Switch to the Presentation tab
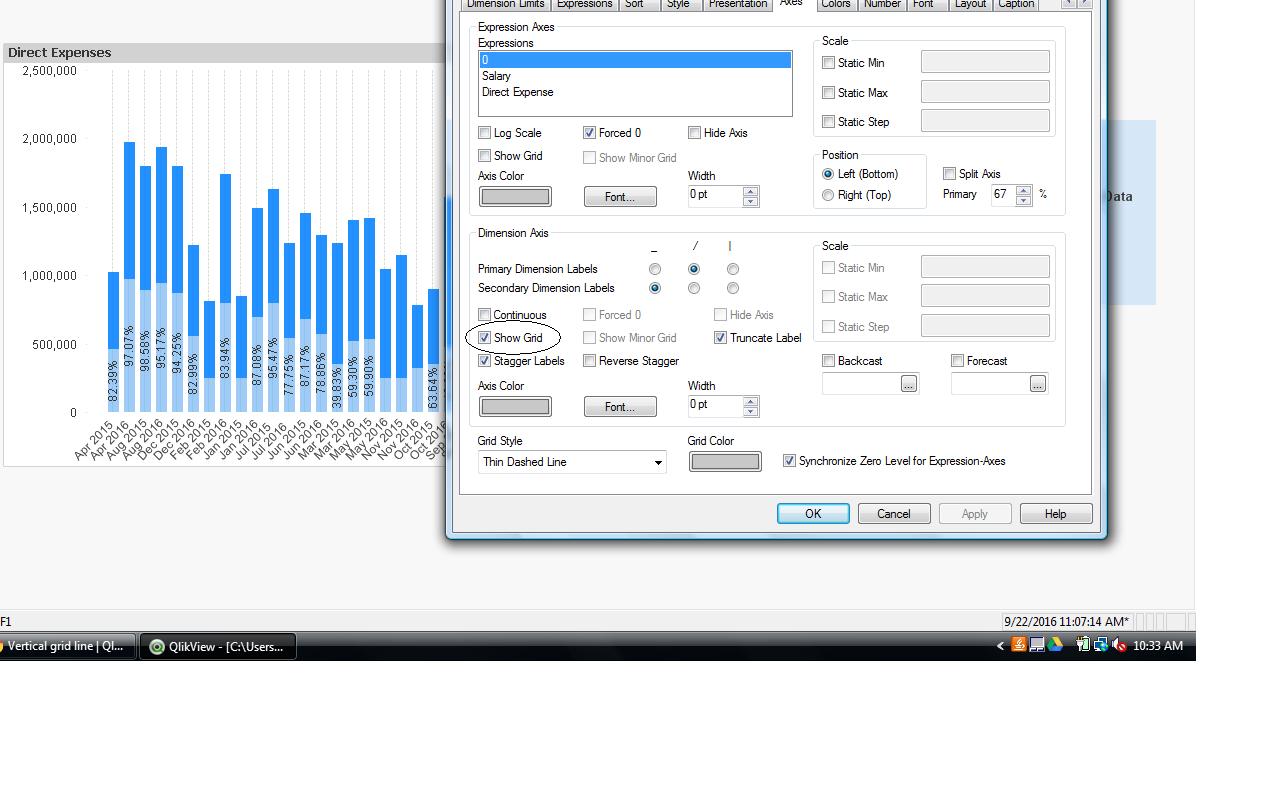Screen dimensions: 1280x800 (x=737, y=4)
